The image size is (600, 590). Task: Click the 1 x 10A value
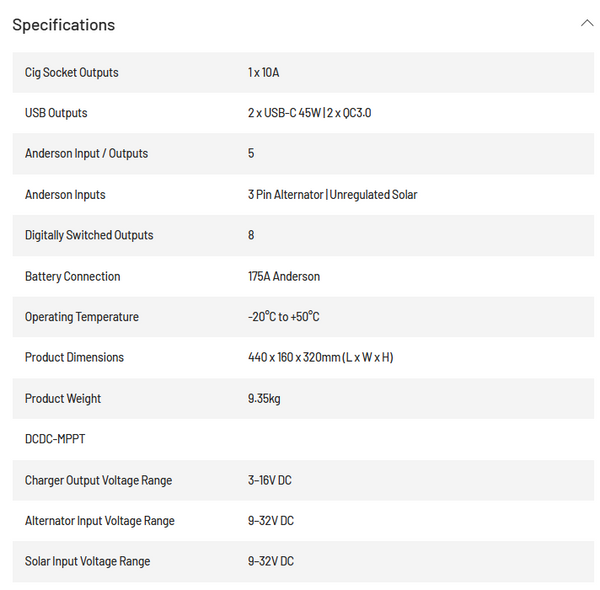tap(263, 72)
